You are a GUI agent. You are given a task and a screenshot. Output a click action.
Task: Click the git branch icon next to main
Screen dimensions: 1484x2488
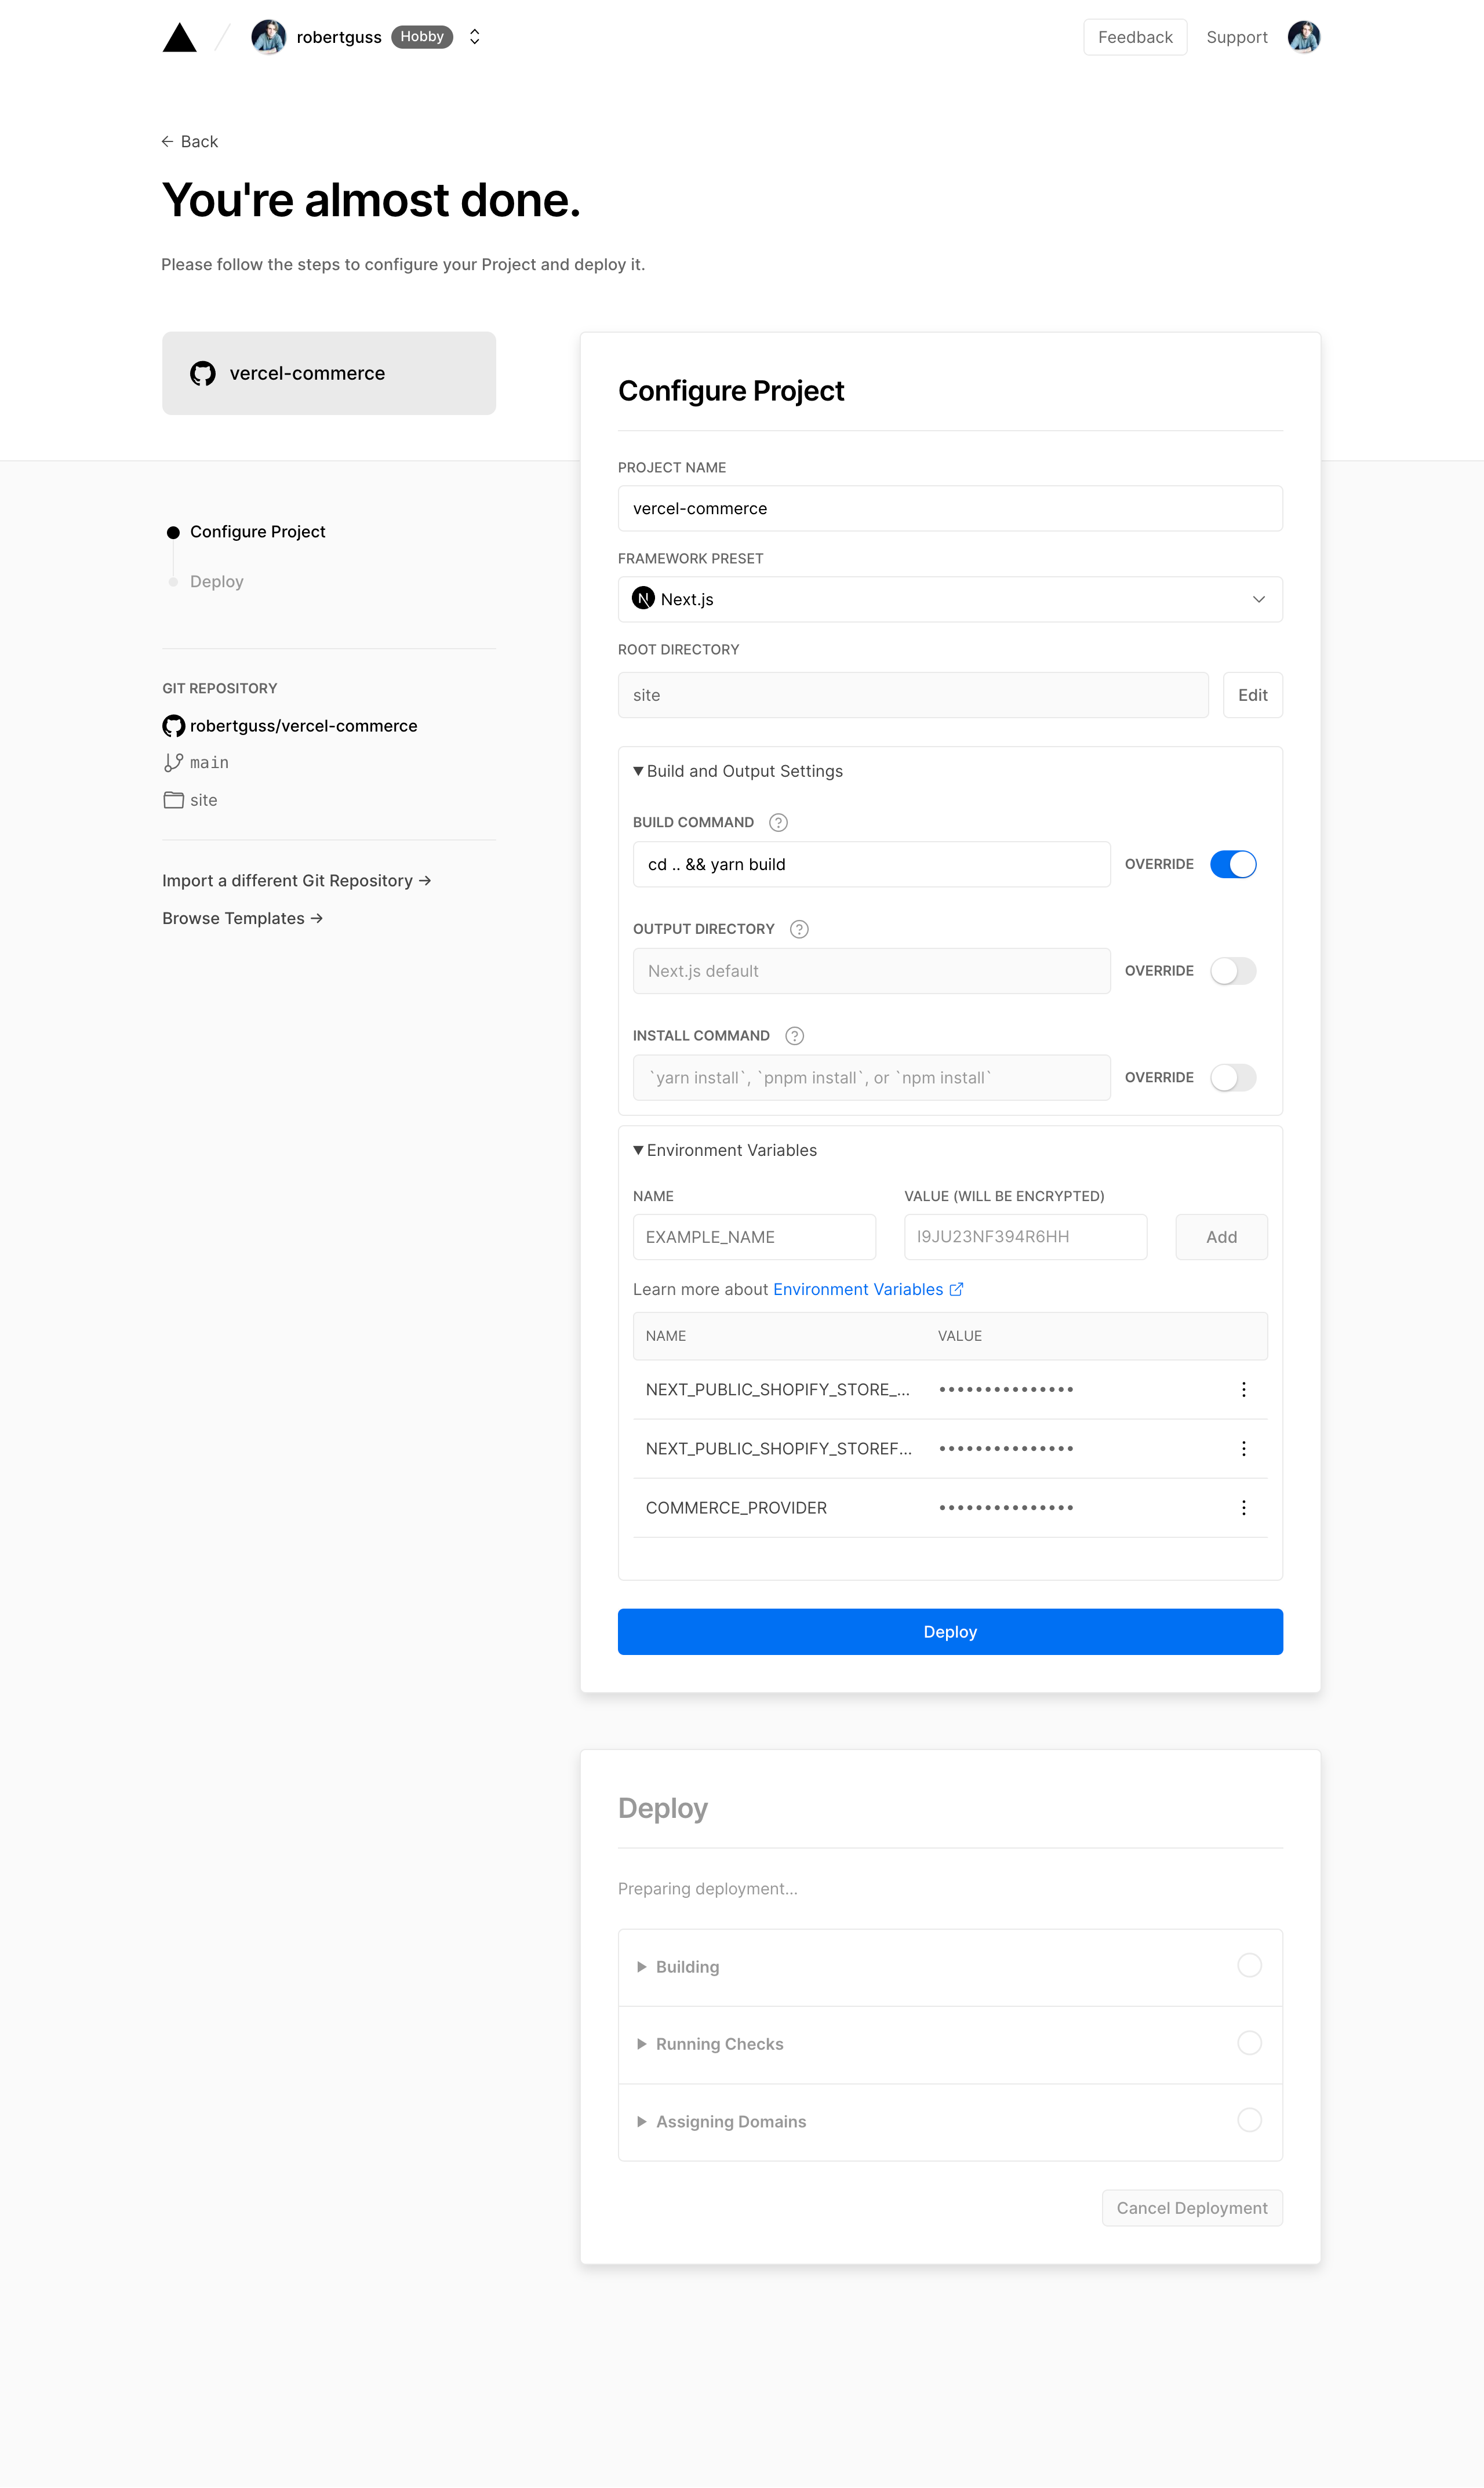pyautogui.click(x=174, y=763)
